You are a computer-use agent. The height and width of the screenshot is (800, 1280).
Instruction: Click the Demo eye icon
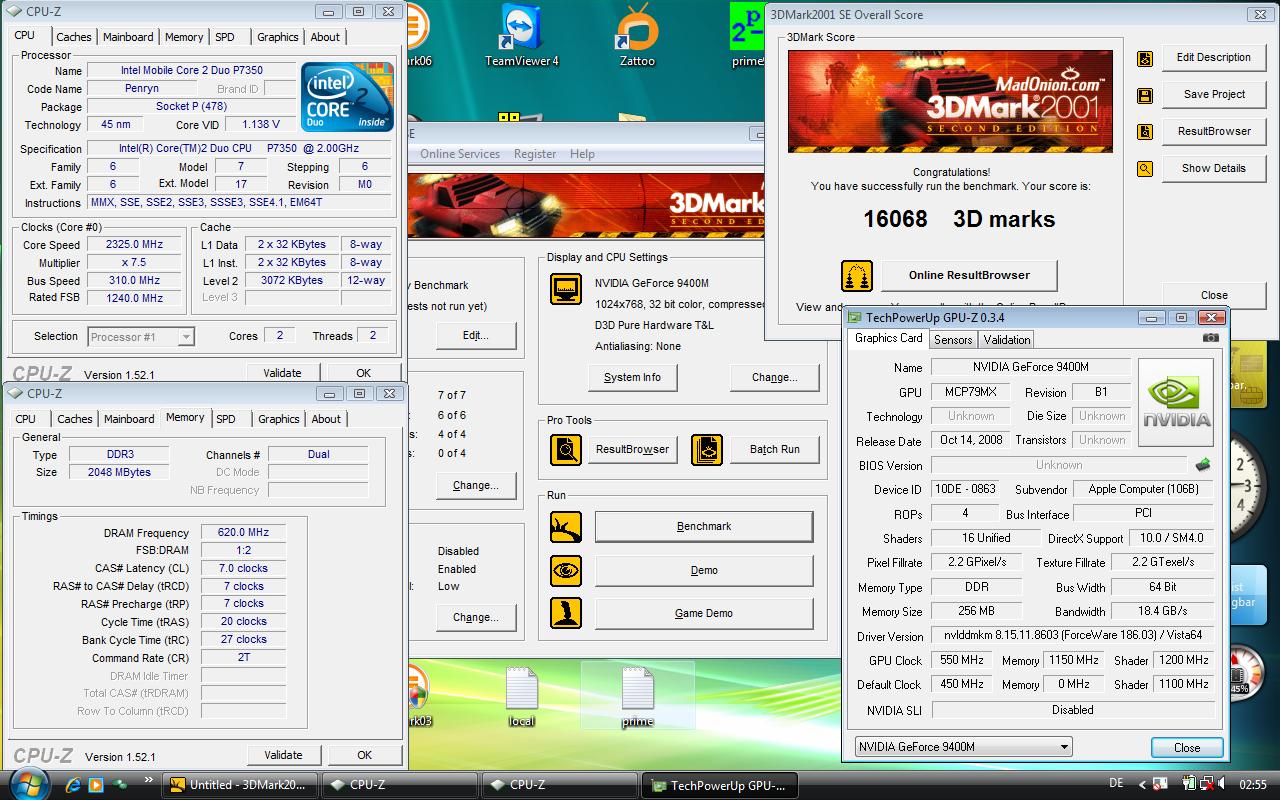point(566,571)
